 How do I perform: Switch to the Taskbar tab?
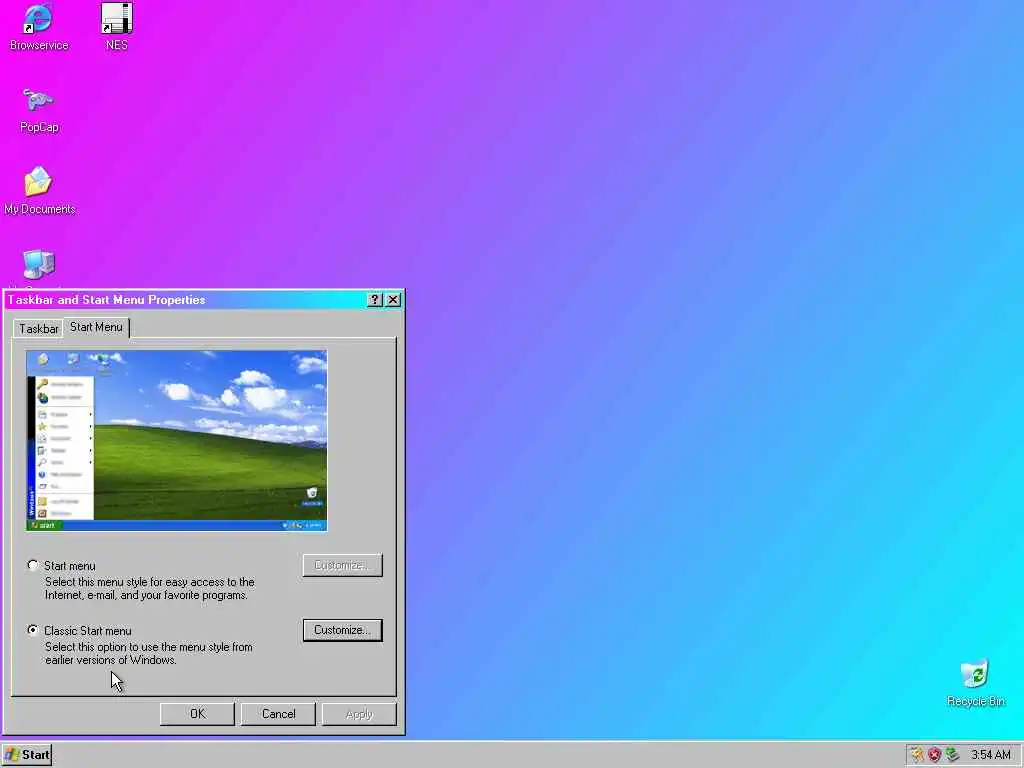[x=39, y=328]
